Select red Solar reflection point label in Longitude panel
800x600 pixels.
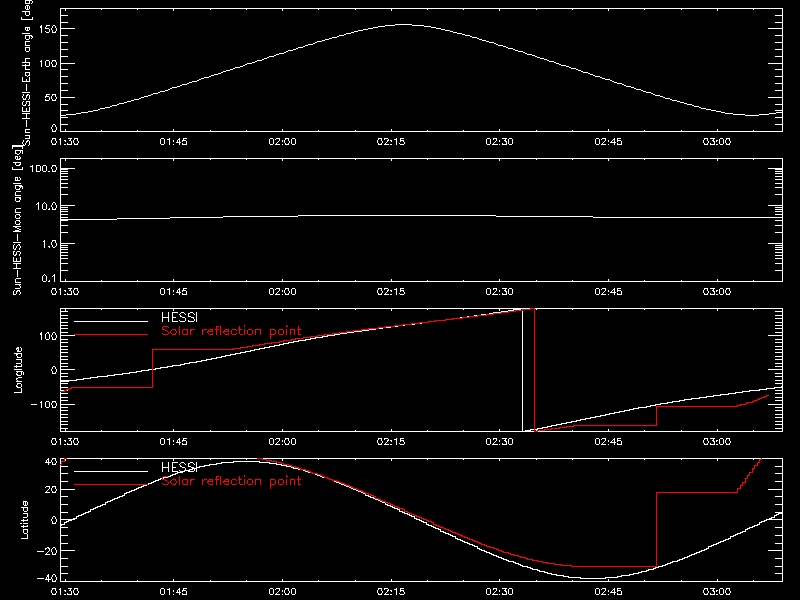[231, 331]
